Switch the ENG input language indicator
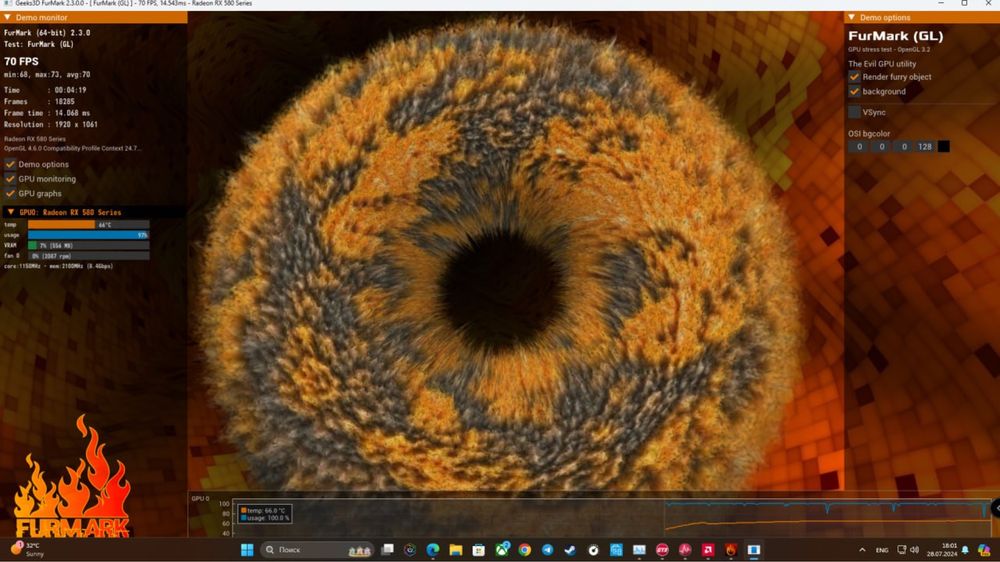1000x562 pixels. coord(882,550)
